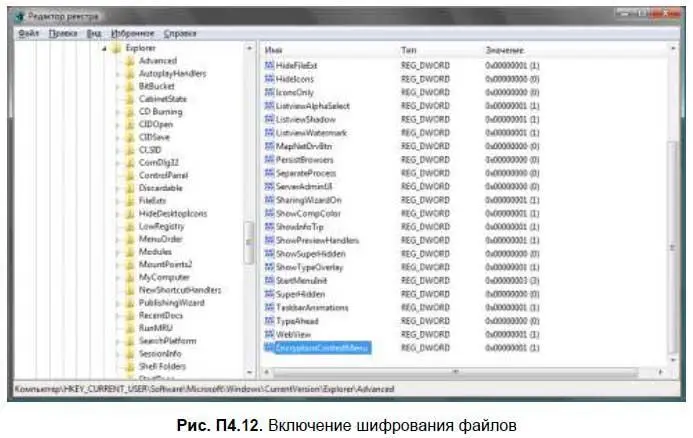Click the SeparateProcess value icon
The width and height of the screenshot is (693, 438).
[x=269, y=173]
